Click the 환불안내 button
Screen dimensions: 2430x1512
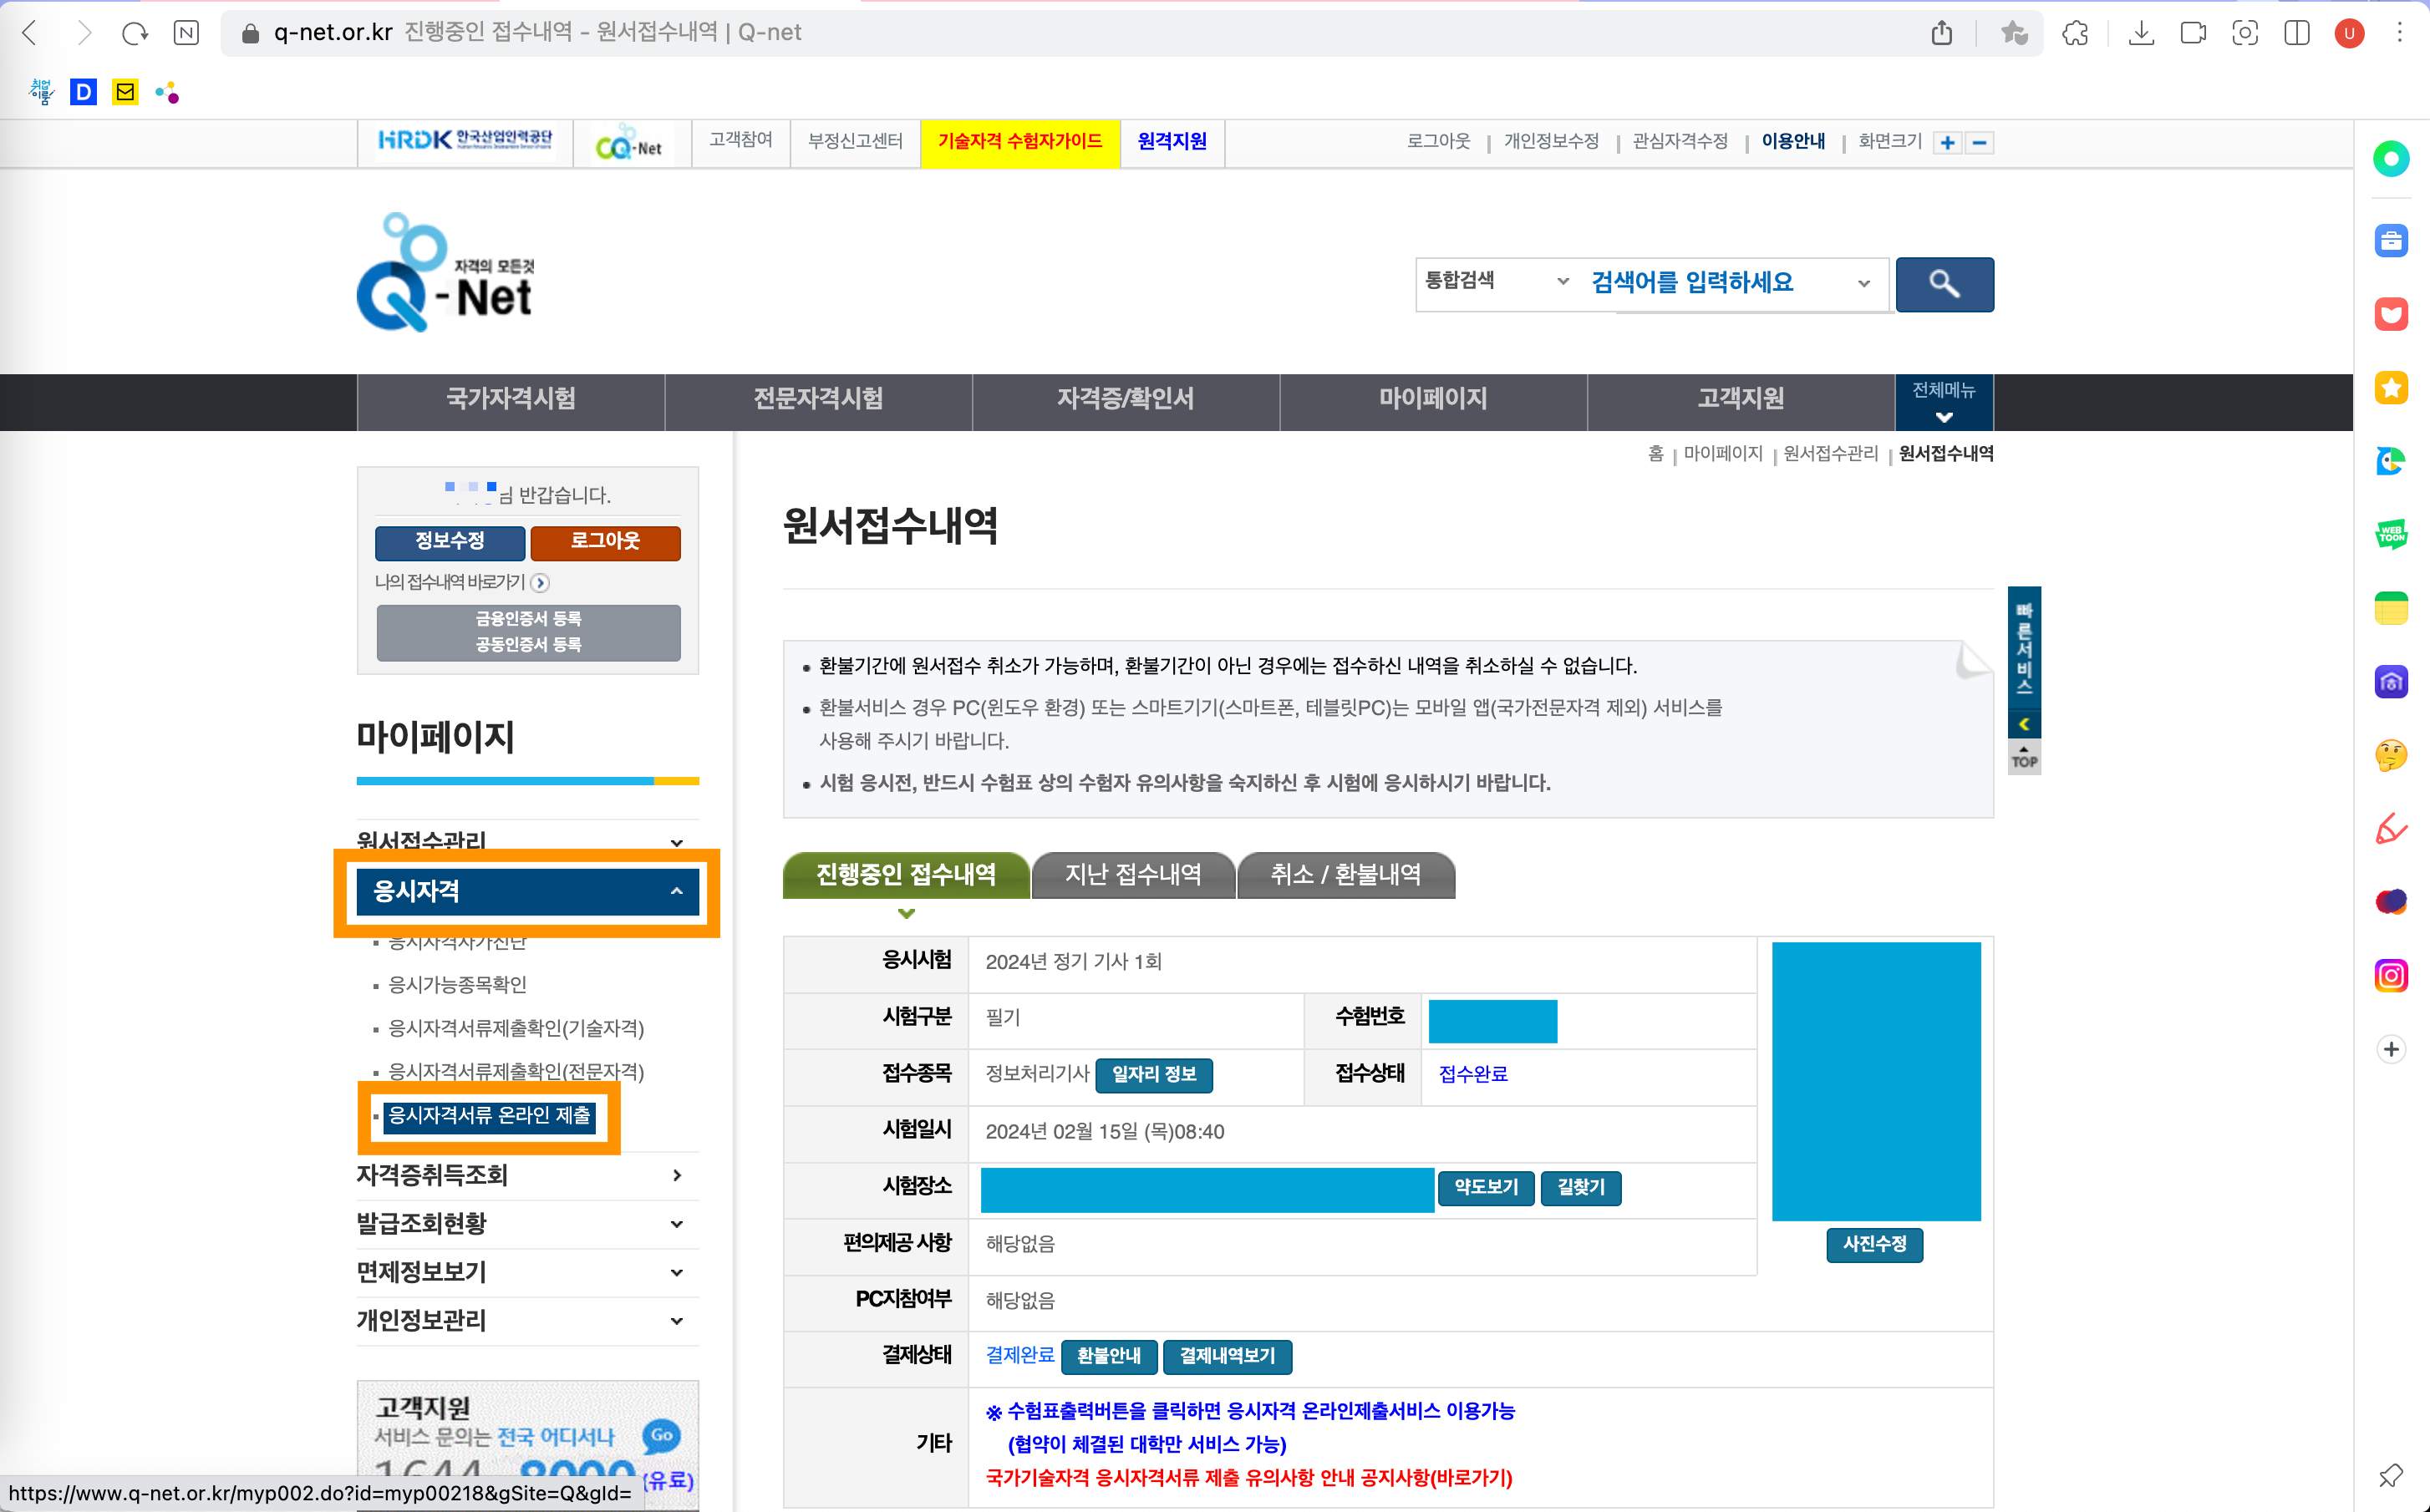[x=1108, y=1356]
